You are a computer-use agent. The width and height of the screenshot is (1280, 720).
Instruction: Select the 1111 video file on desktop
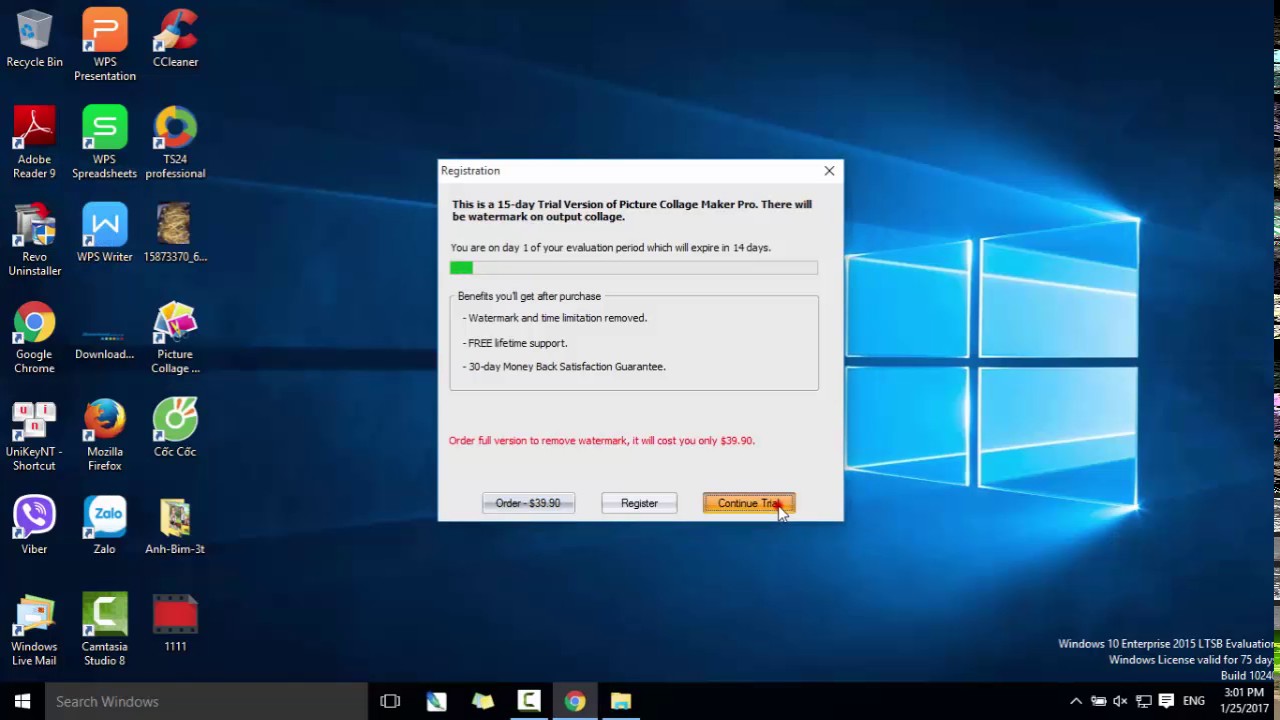coord(175,623)
